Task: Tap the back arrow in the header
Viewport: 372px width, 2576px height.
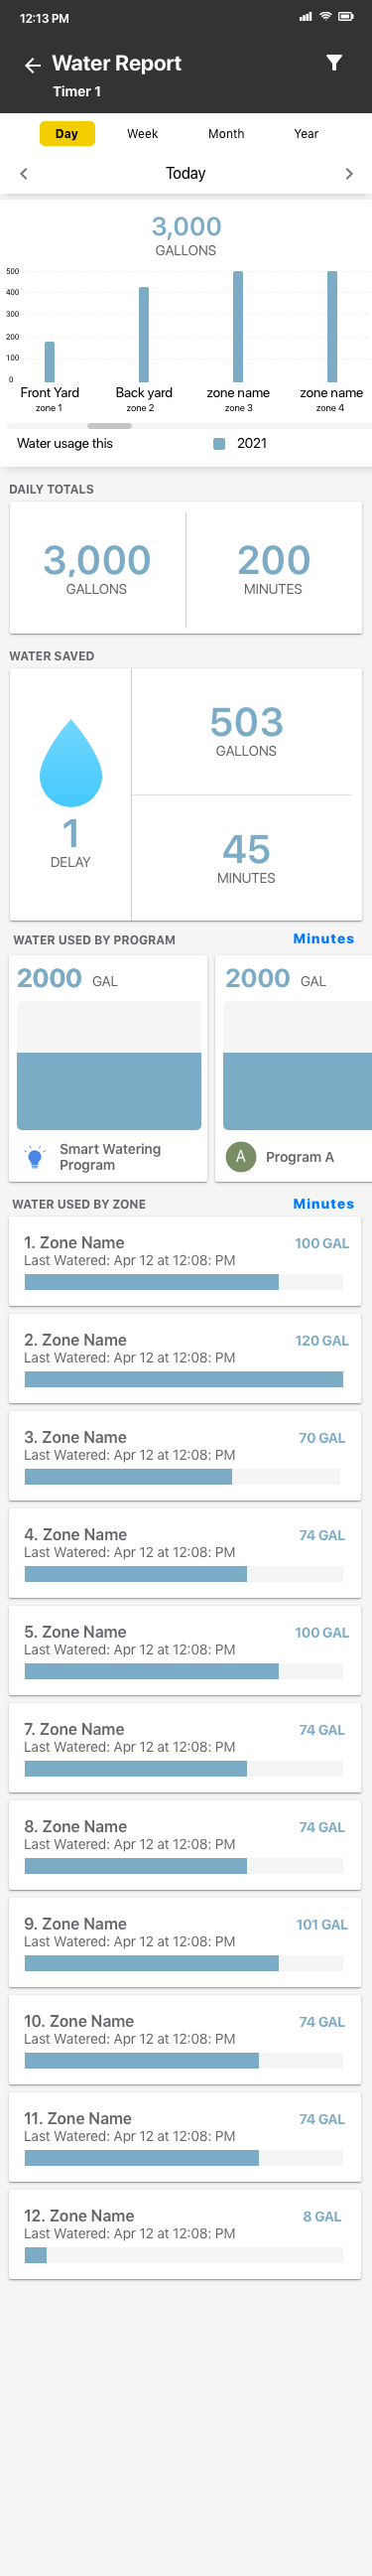Action: pos(32,65)
